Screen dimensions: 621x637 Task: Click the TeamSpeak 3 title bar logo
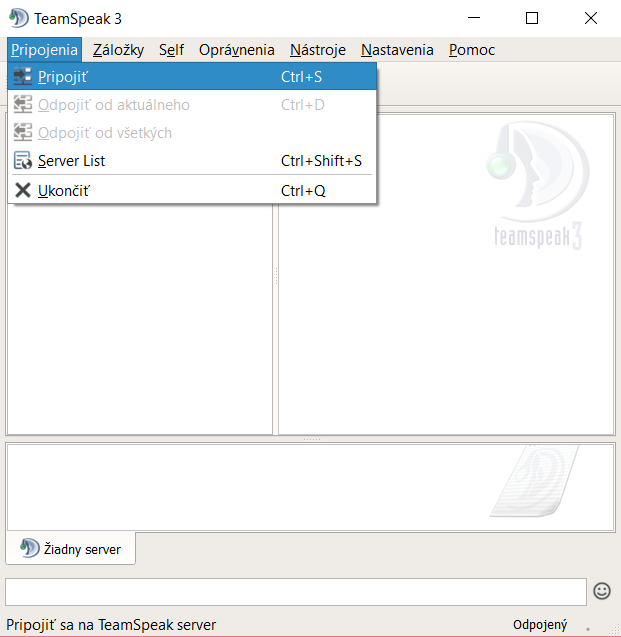19,18
